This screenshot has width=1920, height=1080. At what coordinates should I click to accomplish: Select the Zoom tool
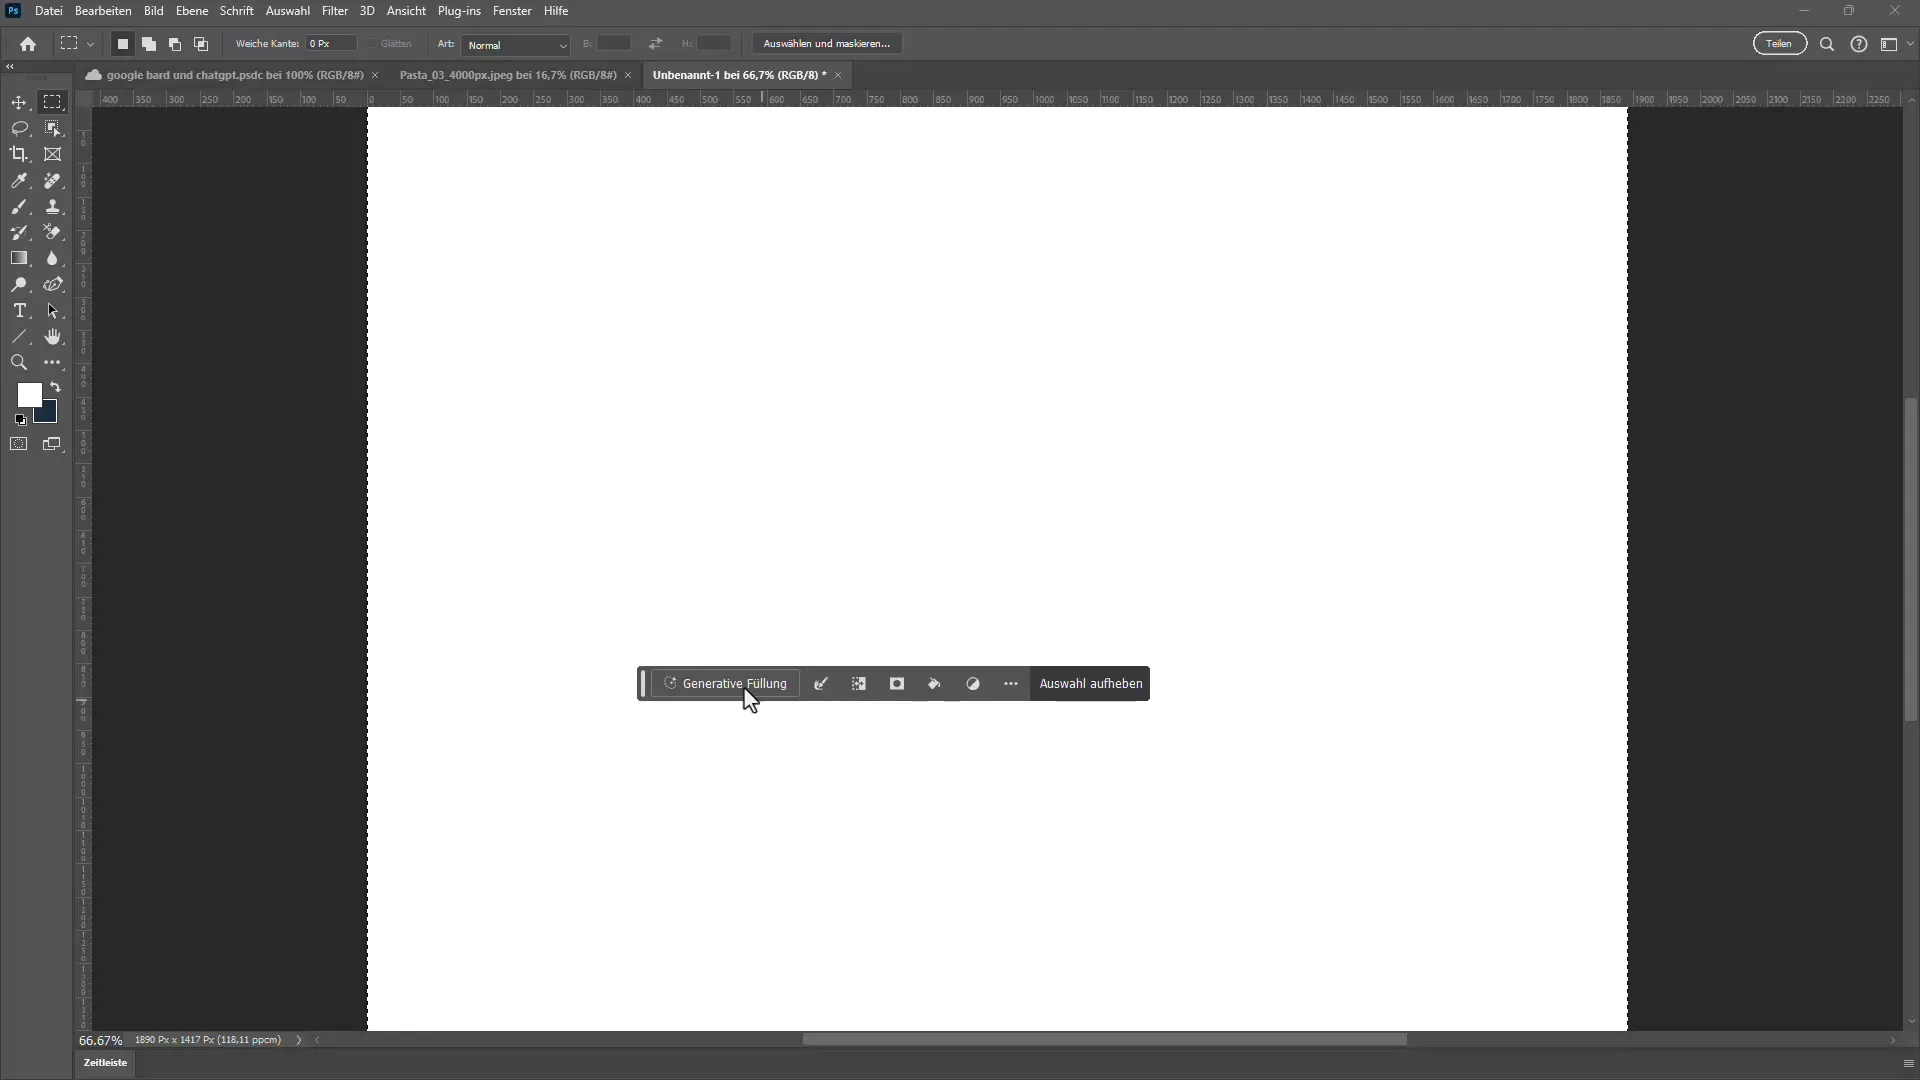click(20, 364)
